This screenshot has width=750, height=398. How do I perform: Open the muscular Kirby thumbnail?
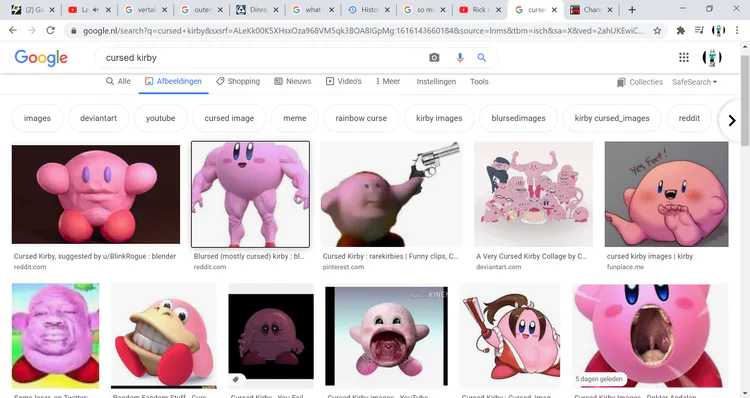tap(250, 194)
